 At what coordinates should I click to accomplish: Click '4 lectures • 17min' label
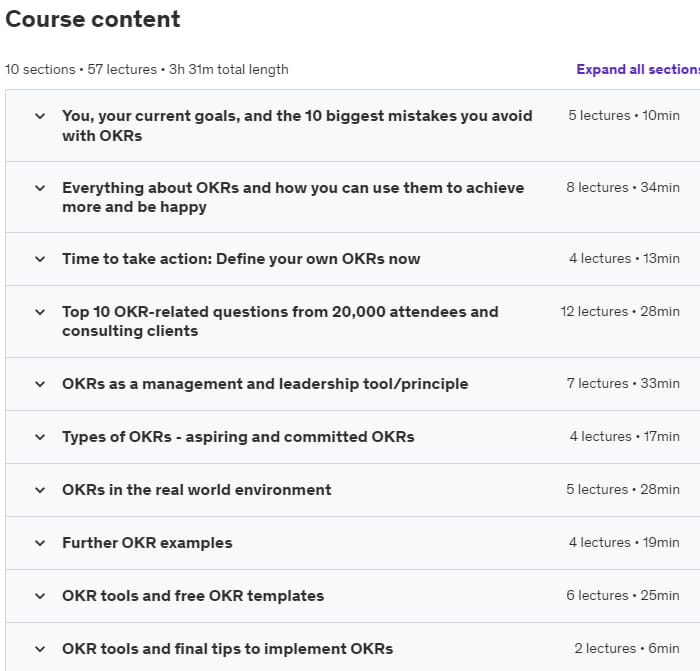(625, 437)
